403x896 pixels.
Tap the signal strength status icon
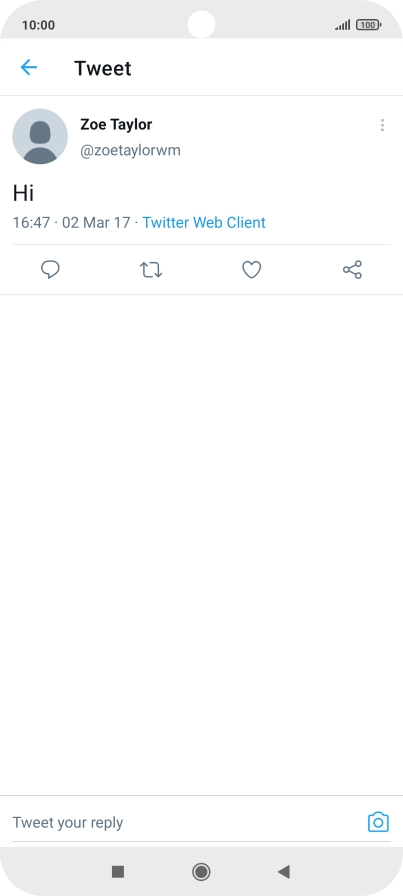[343, 25]
